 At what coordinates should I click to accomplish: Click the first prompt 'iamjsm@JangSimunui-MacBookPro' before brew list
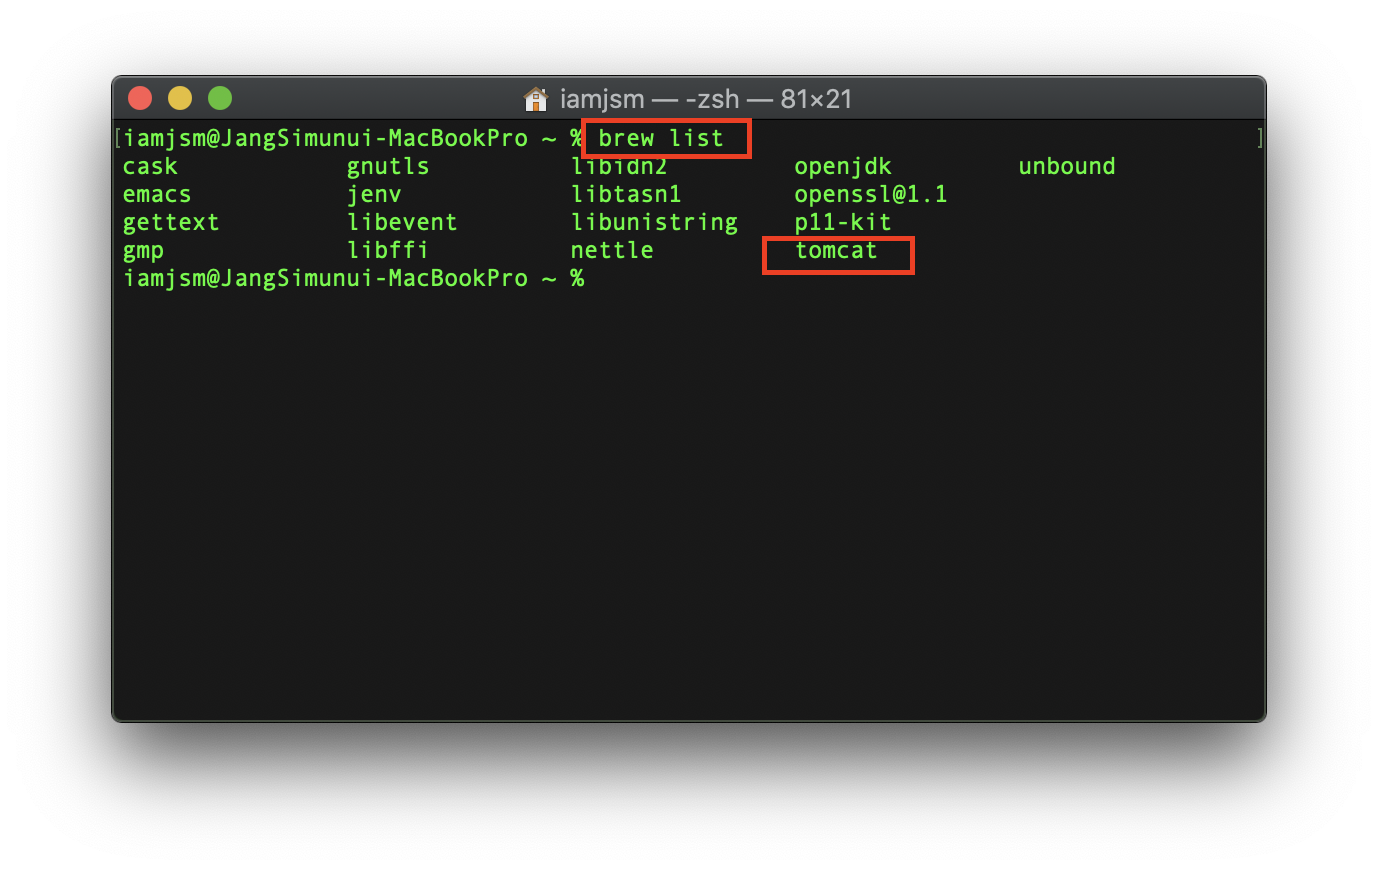[325, 138]
